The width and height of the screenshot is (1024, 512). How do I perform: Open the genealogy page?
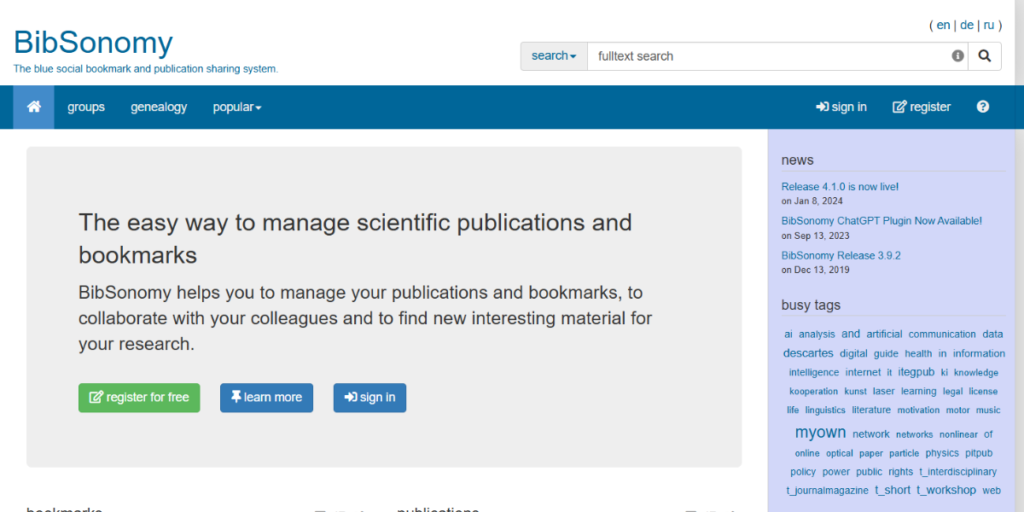[159, 107]
